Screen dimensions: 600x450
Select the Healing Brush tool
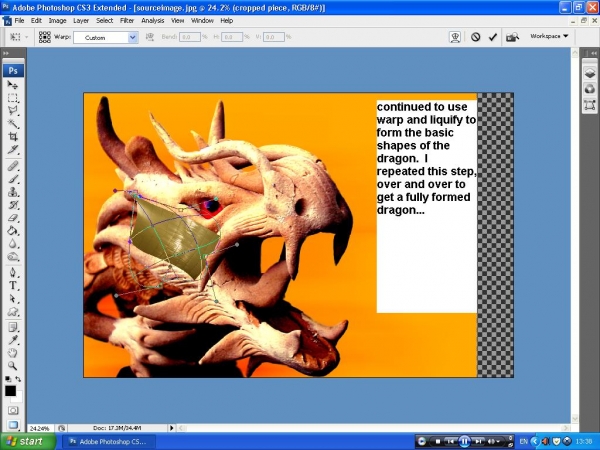(13, 166)
